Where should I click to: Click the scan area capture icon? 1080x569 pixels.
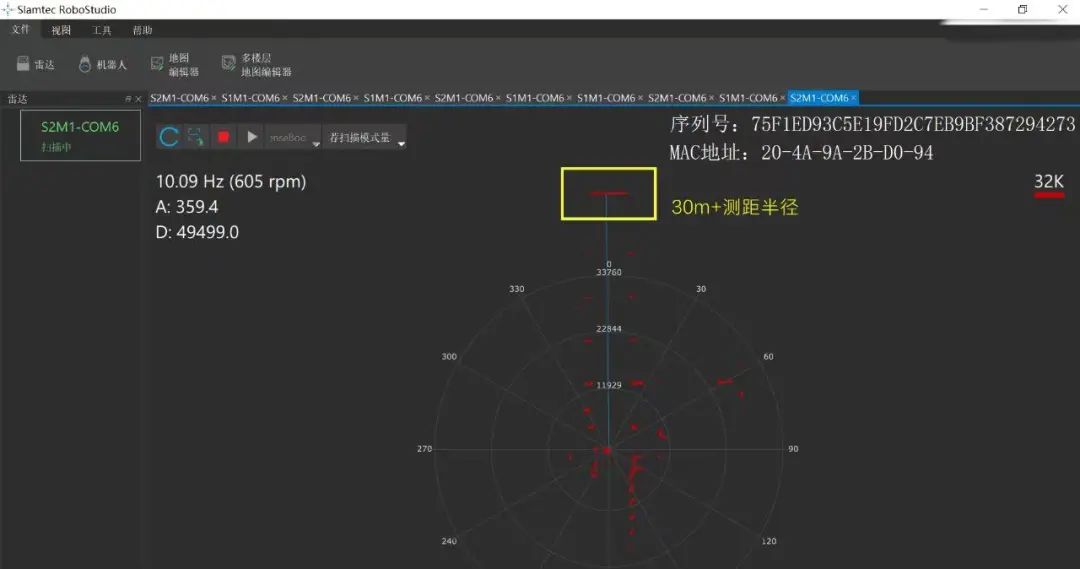pos(196,137)
